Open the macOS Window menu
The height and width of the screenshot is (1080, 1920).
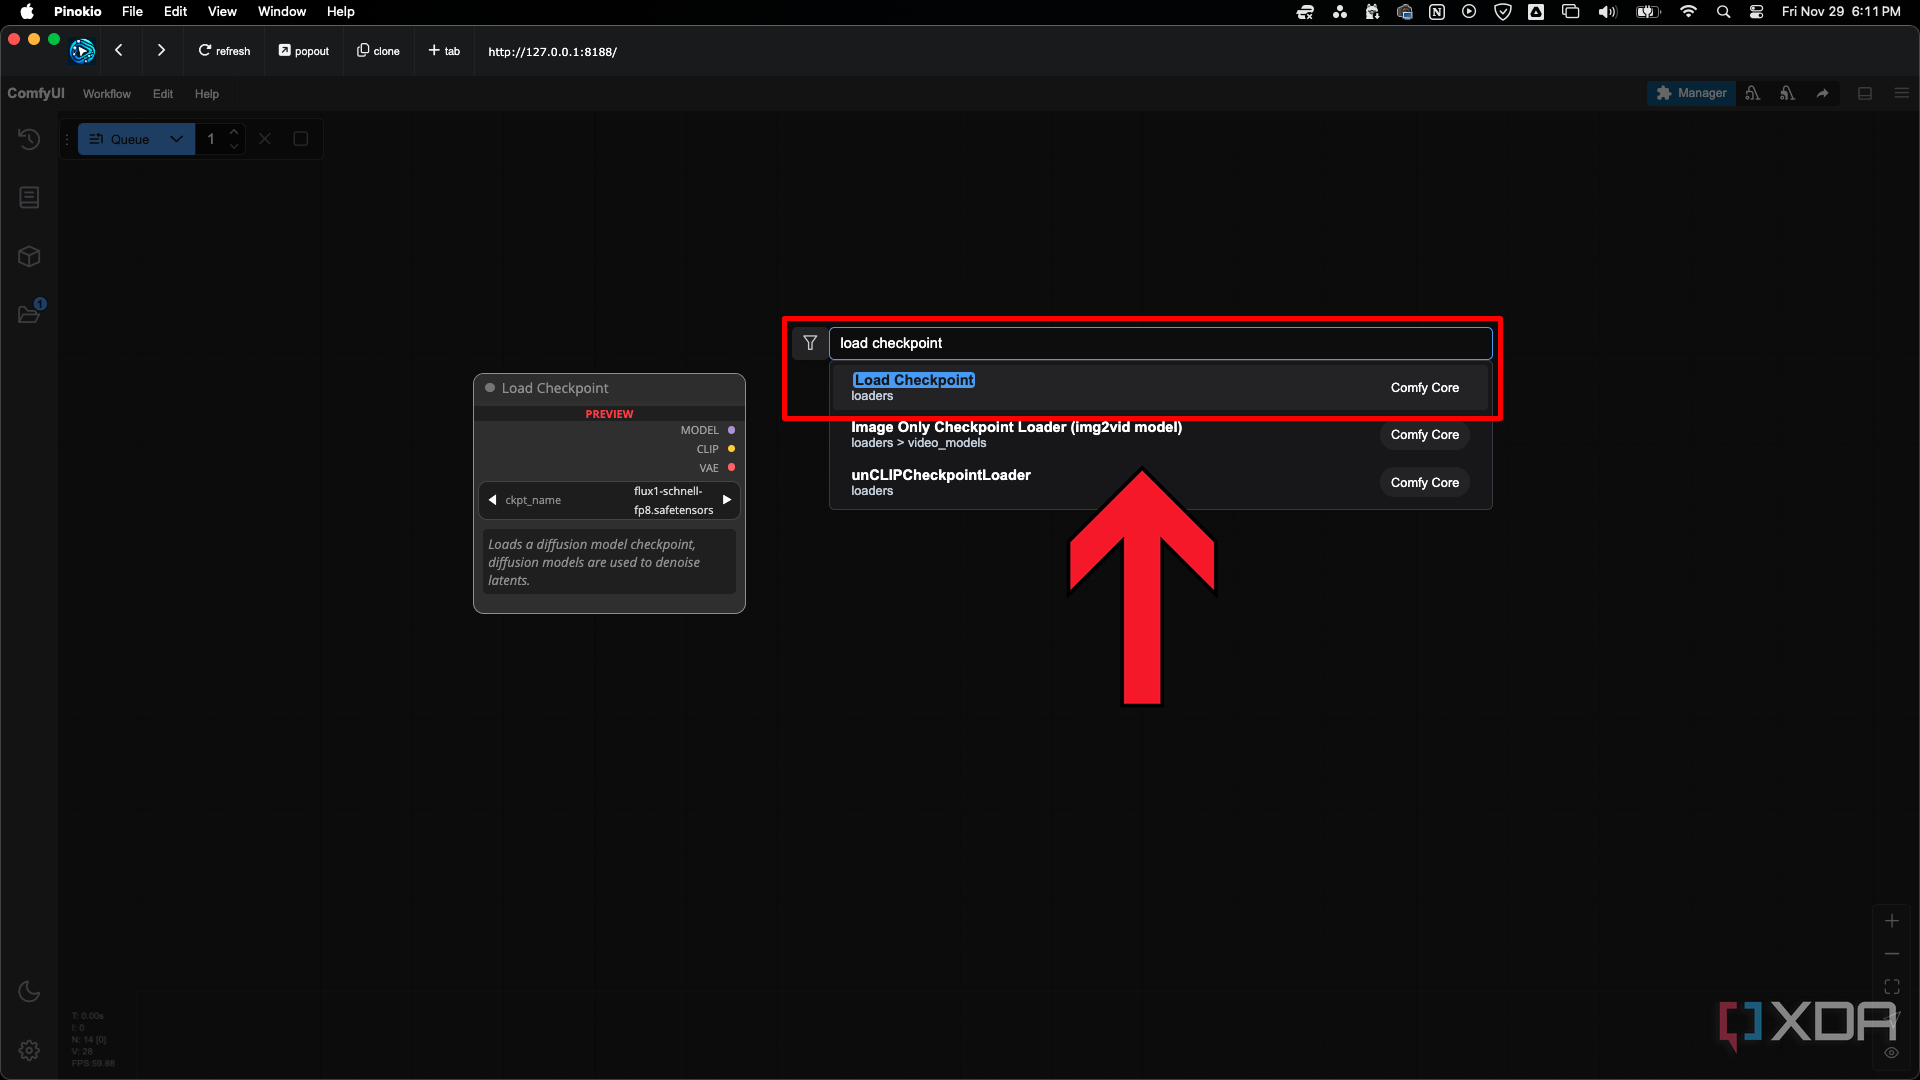click(282, 12)
